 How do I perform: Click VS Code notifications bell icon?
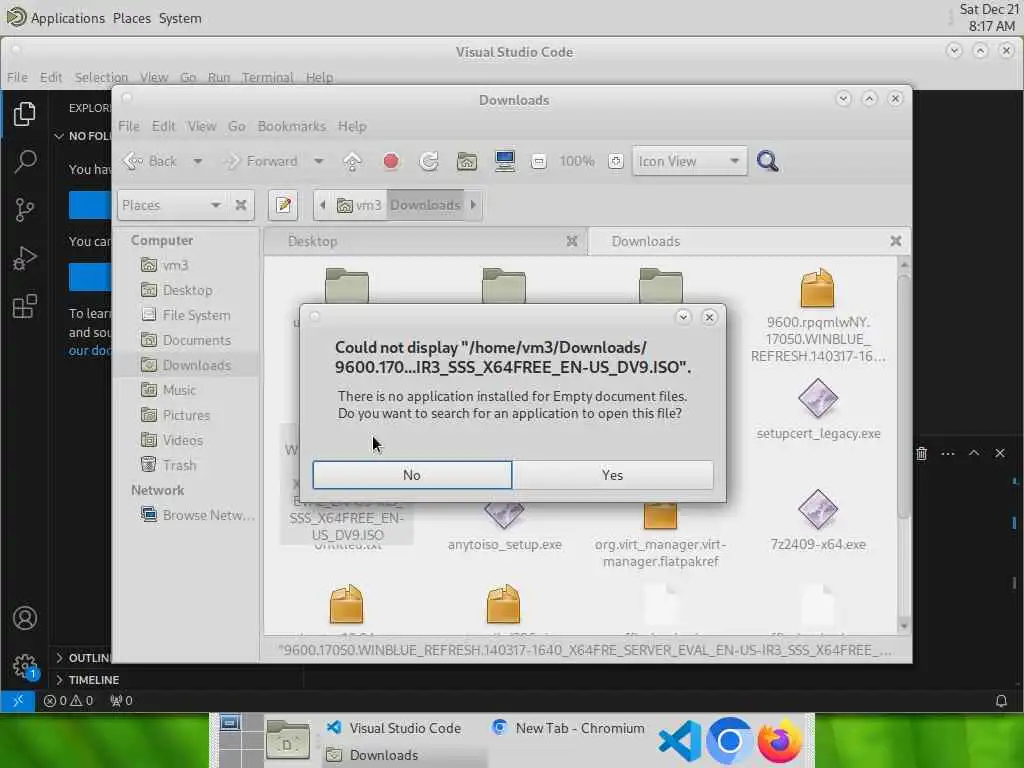click(1001, 701)
